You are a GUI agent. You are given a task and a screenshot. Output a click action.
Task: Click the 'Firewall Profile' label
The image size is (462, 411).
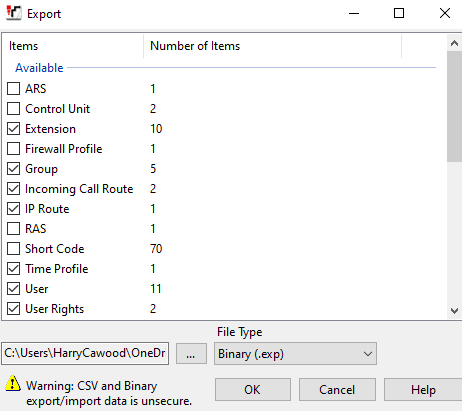(64, 149)
